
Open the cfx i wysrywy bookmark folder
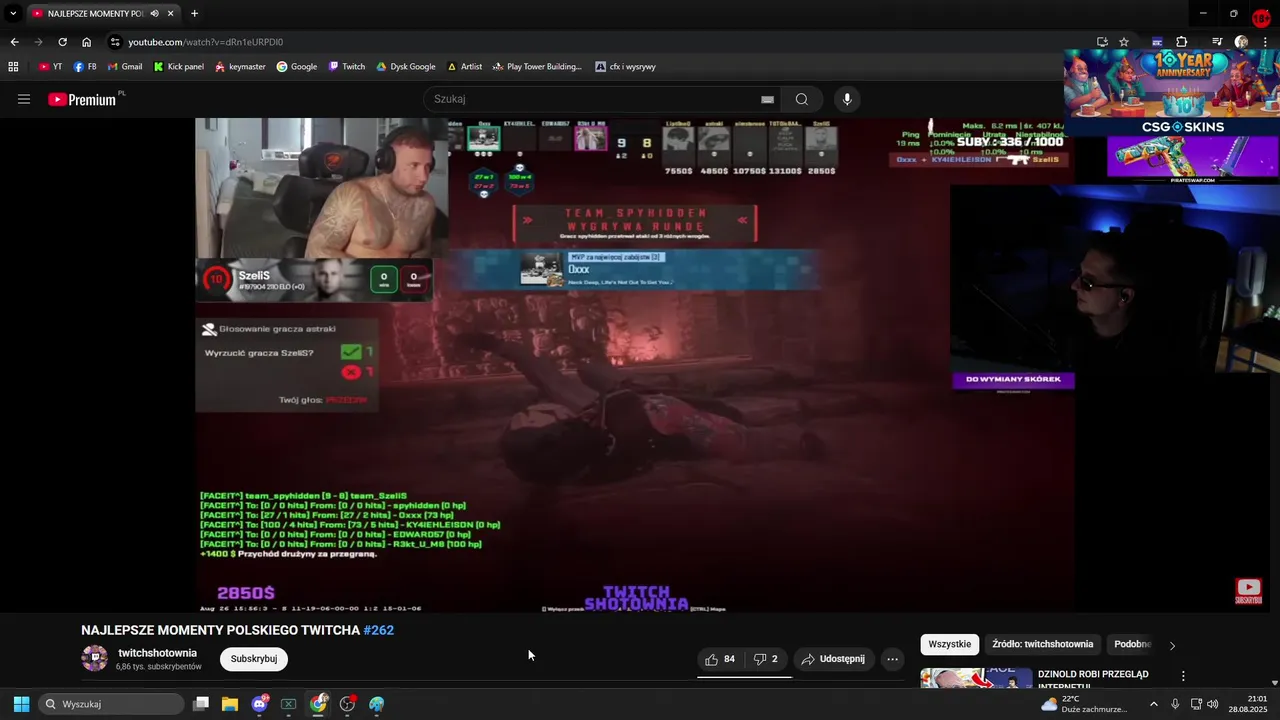click(x=626, y=67)
